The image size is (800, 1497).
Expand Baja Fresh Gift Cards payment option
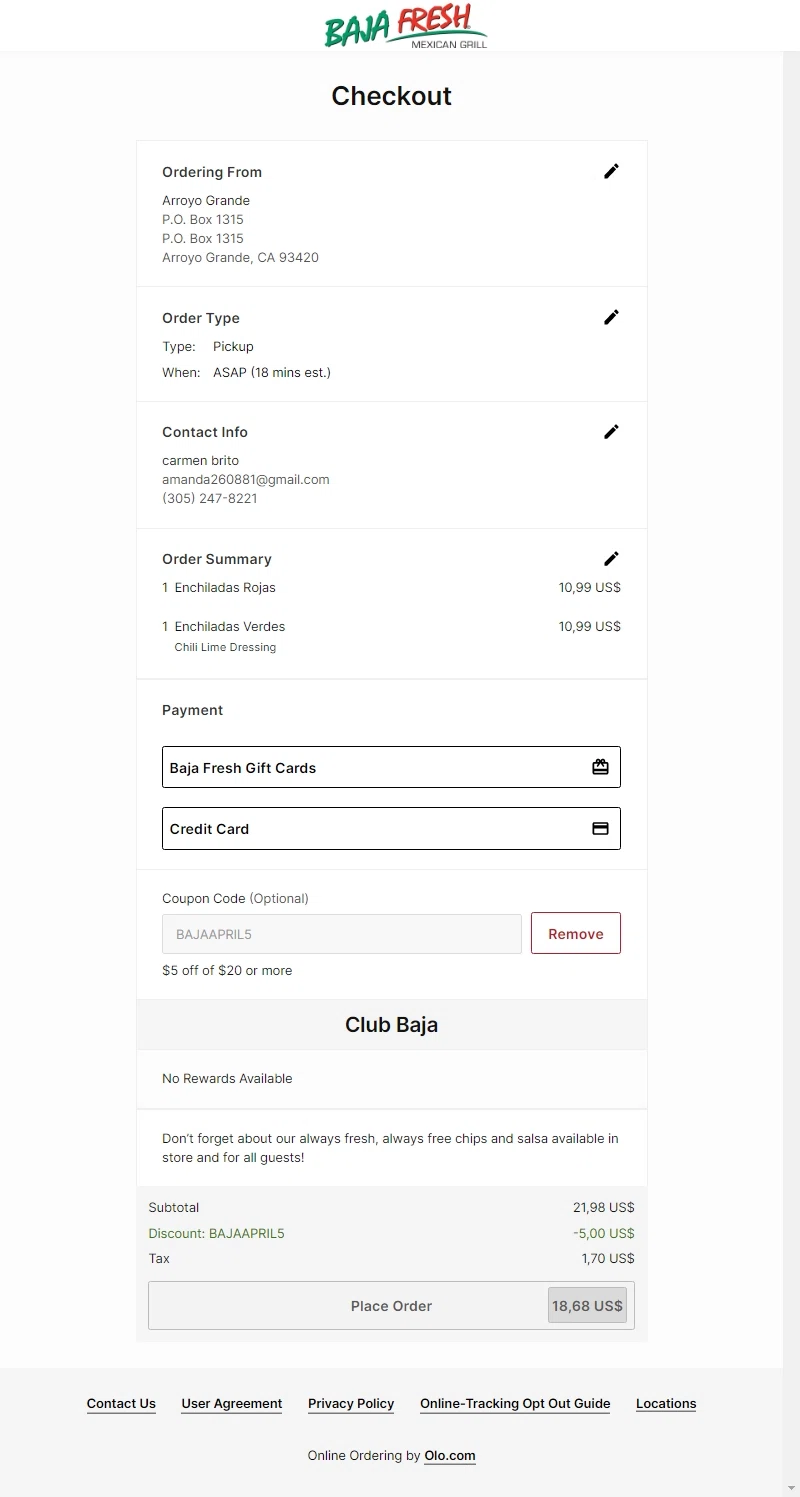pos(391,767)
